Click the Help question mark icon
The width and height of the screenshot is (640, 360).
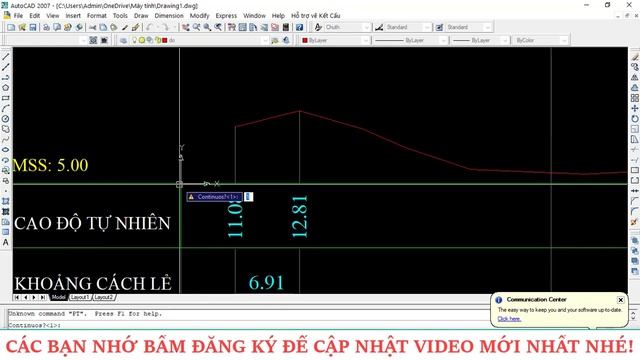[x=299, y=27]
